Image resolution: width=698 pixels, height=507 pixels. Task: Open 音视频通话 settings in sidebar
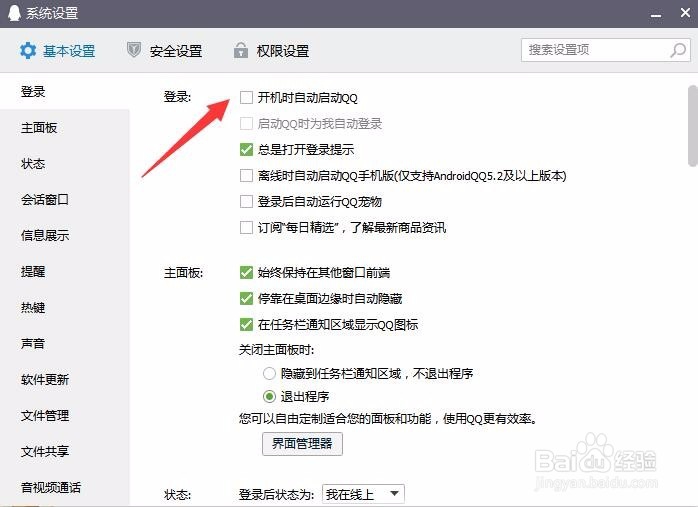[x=65, y=488]
